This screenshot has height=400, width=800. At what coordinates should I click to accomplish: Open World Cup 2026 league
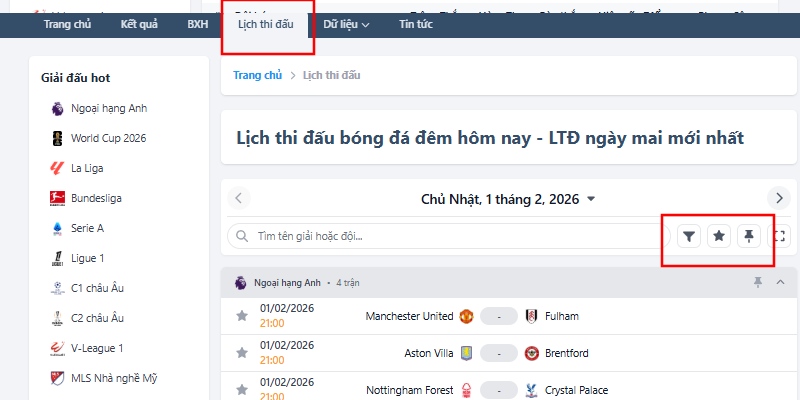[x=108, y=138]
